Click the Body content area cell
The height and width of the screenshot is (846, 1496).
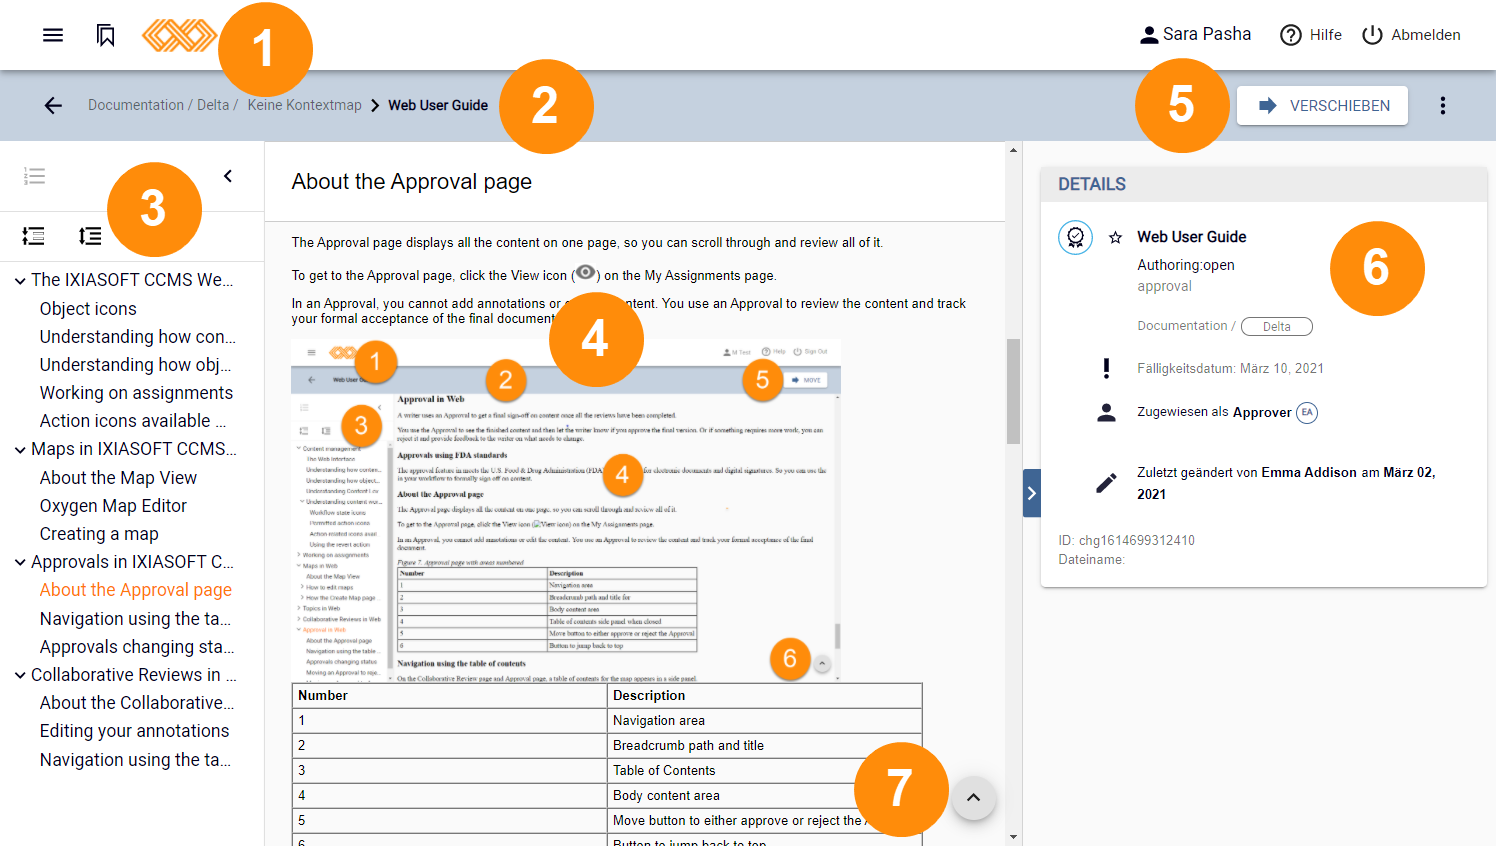(764, 795)
